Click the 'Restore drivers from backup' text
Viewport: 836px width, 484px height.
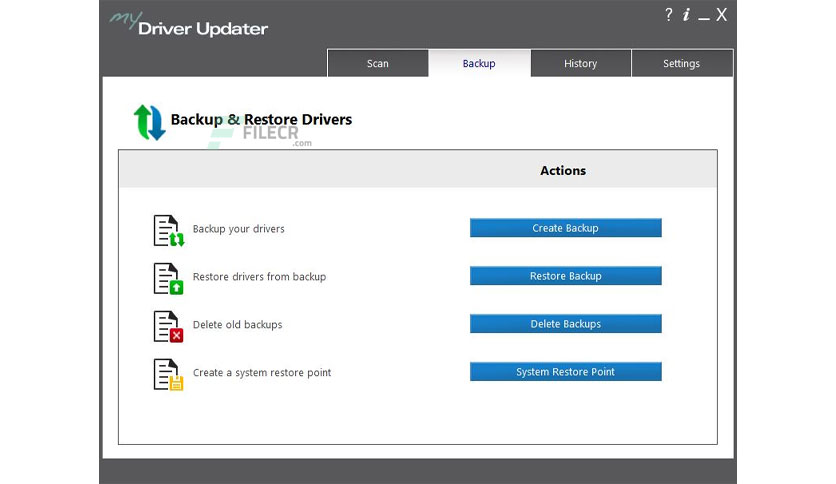(x=259, y=277)
